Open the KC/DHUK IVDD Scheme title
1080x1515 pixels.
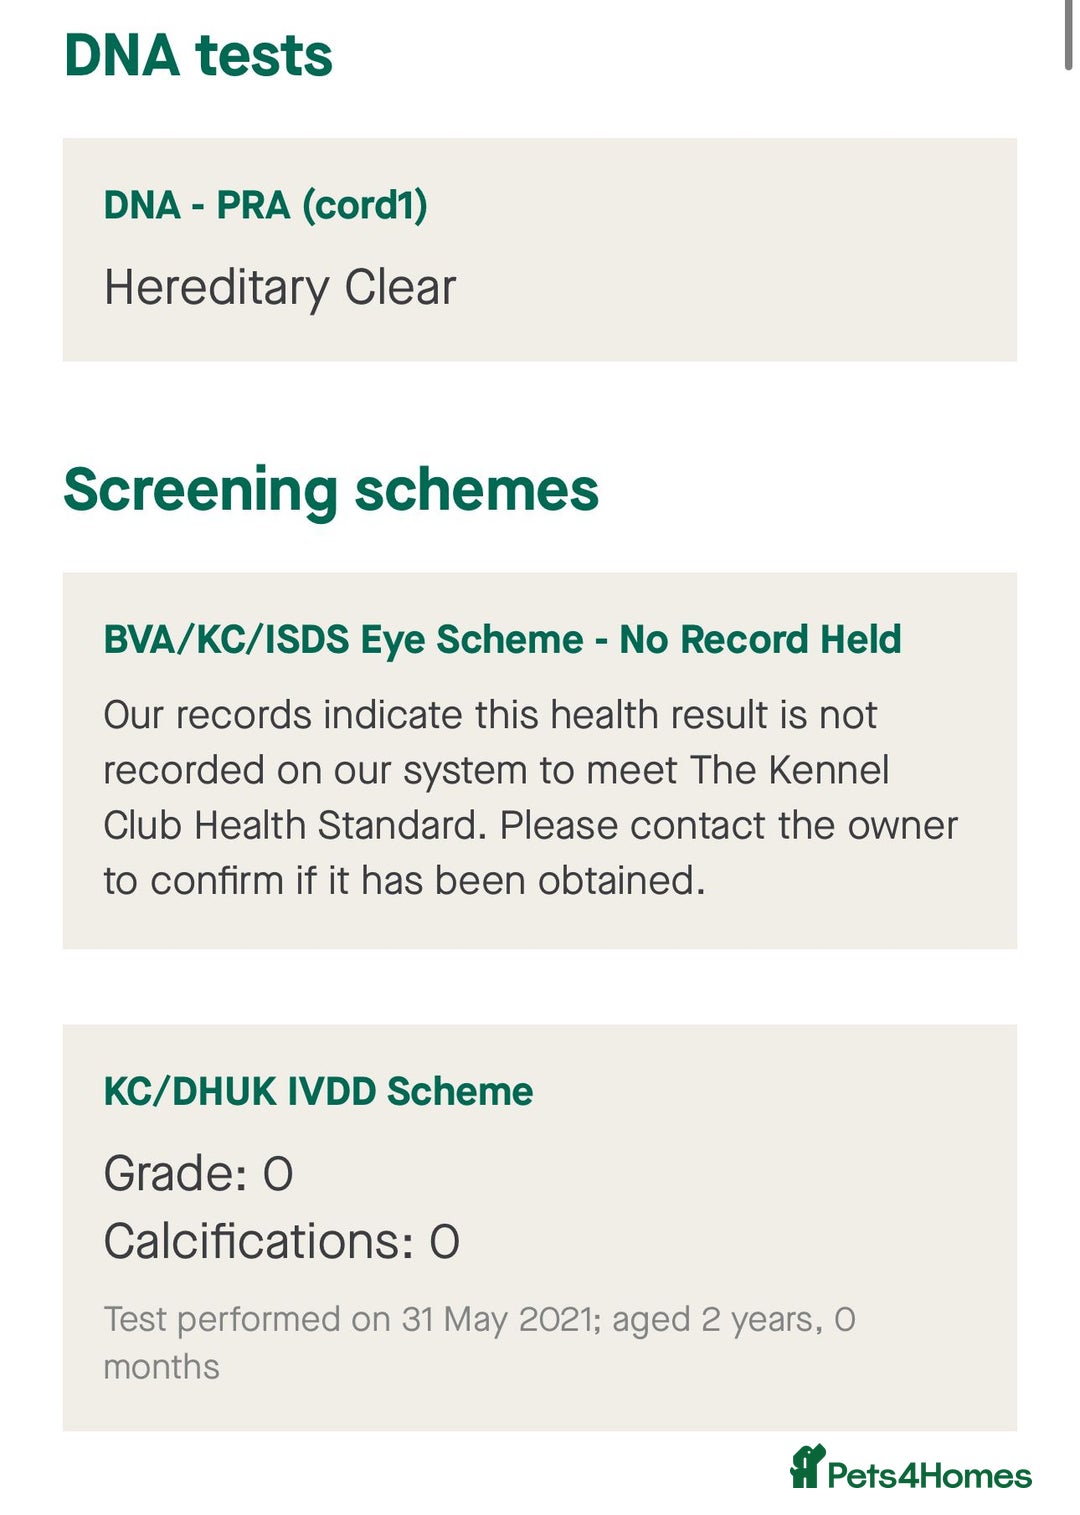(318, 1091)
